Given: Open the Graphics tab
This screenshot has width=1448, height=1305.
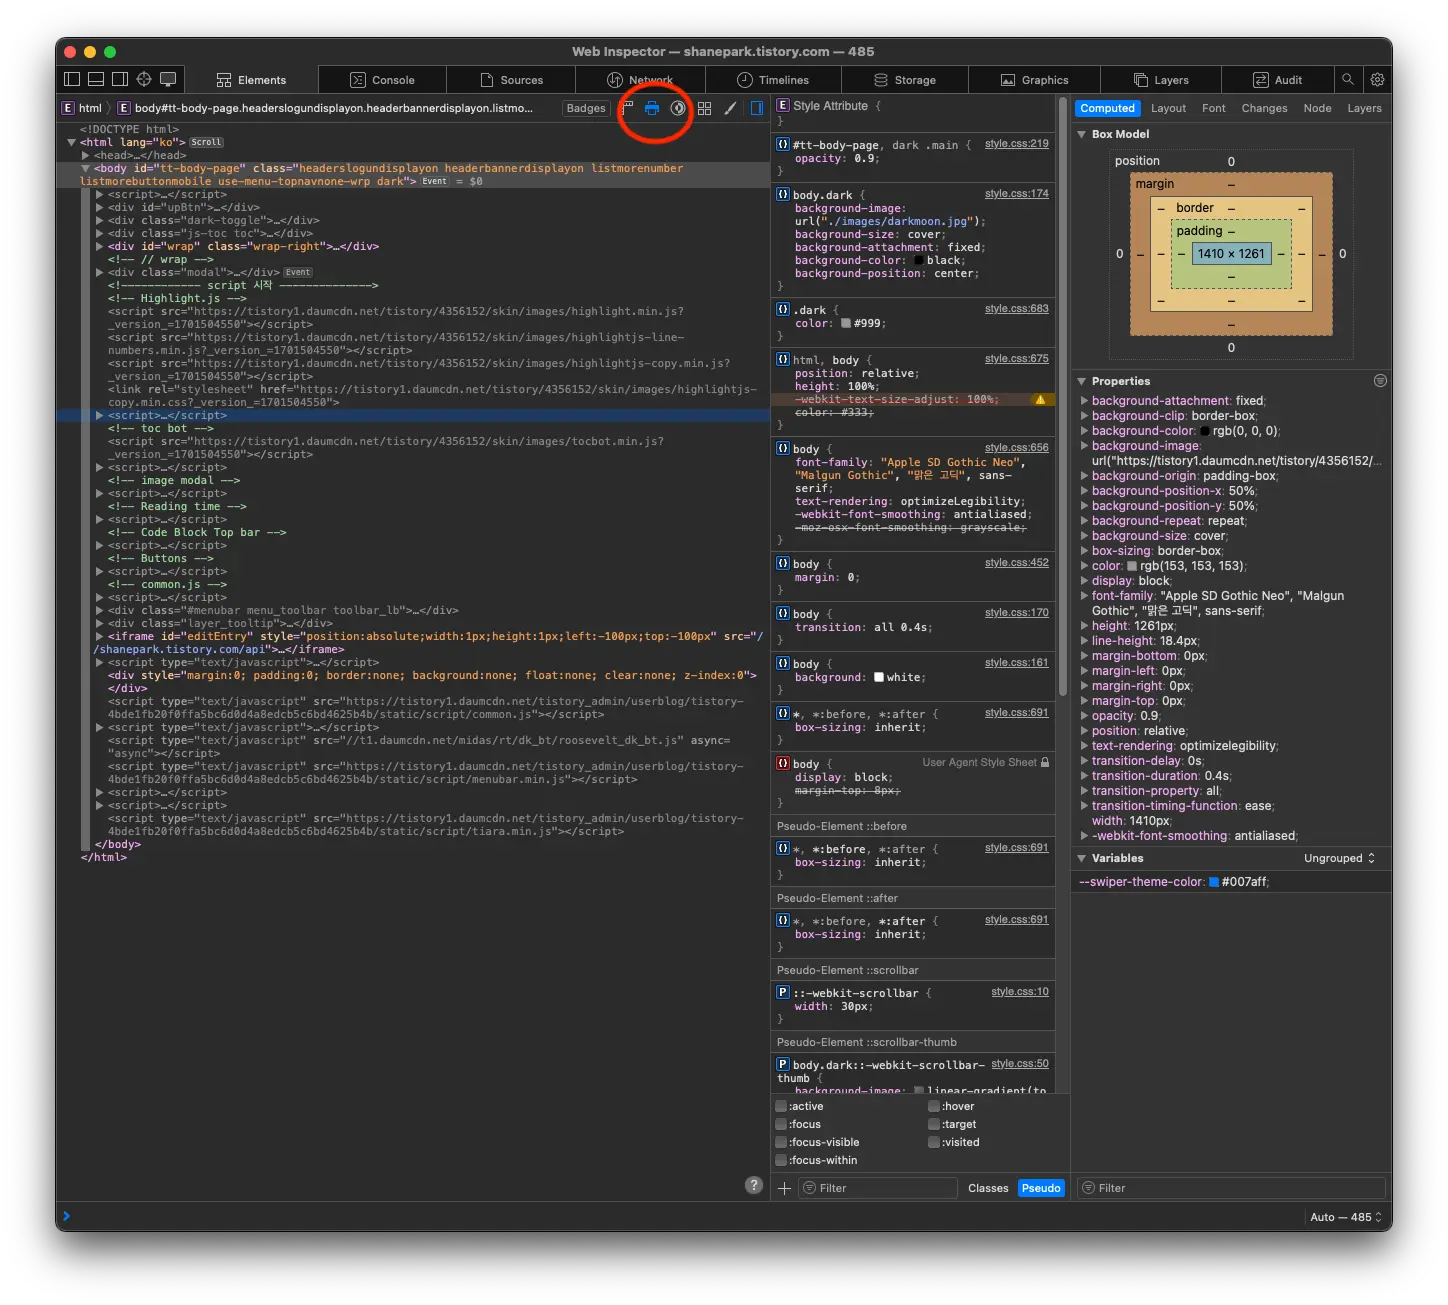Looking at the screenshot, I should coord(1034,80).
